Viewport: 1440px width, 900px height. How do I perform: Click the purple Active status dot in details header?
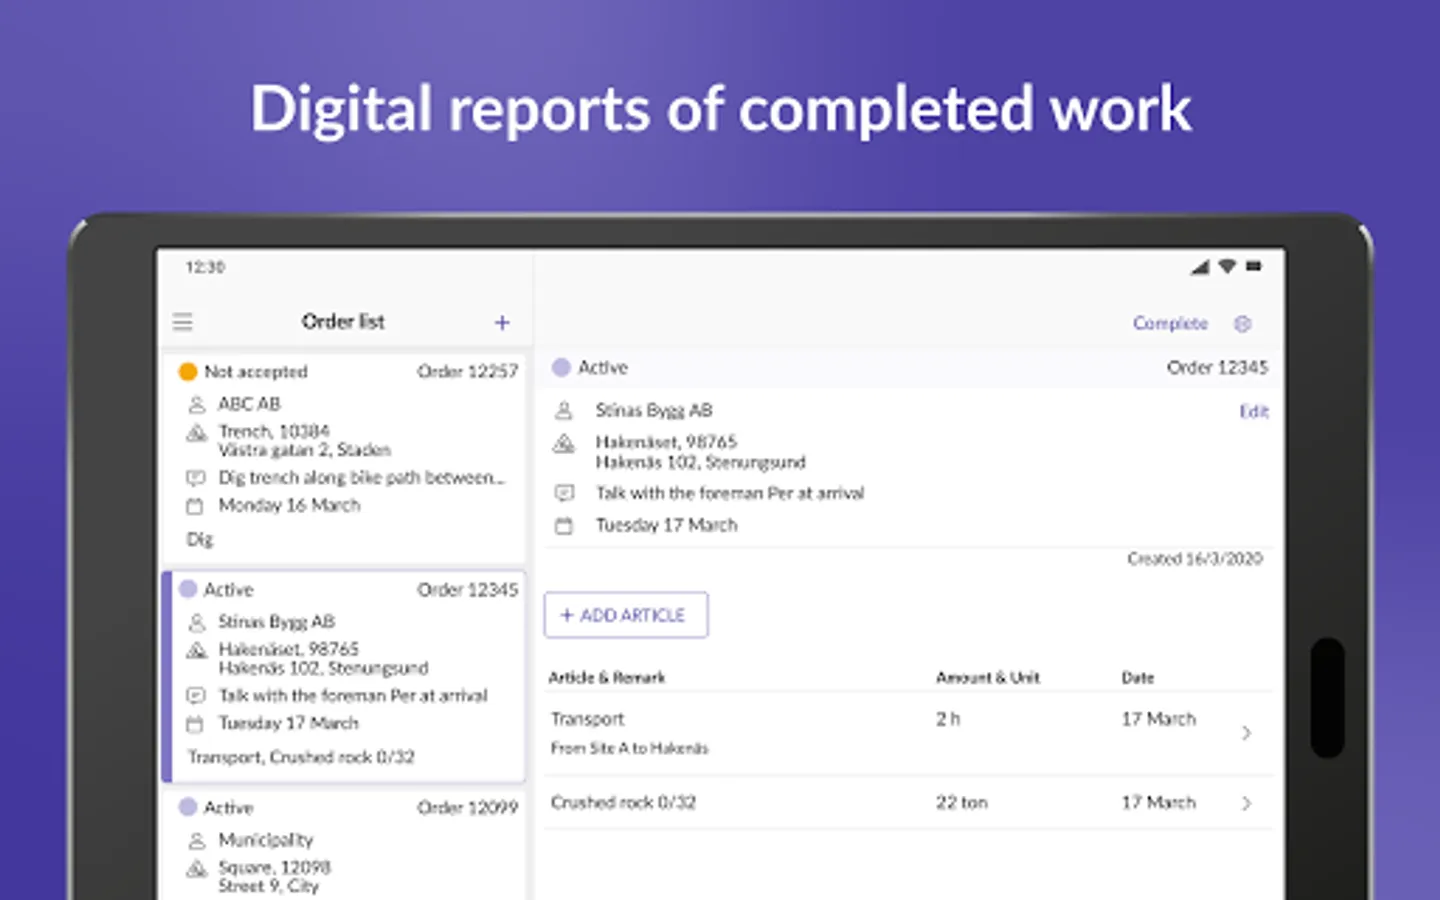point(561,368)
